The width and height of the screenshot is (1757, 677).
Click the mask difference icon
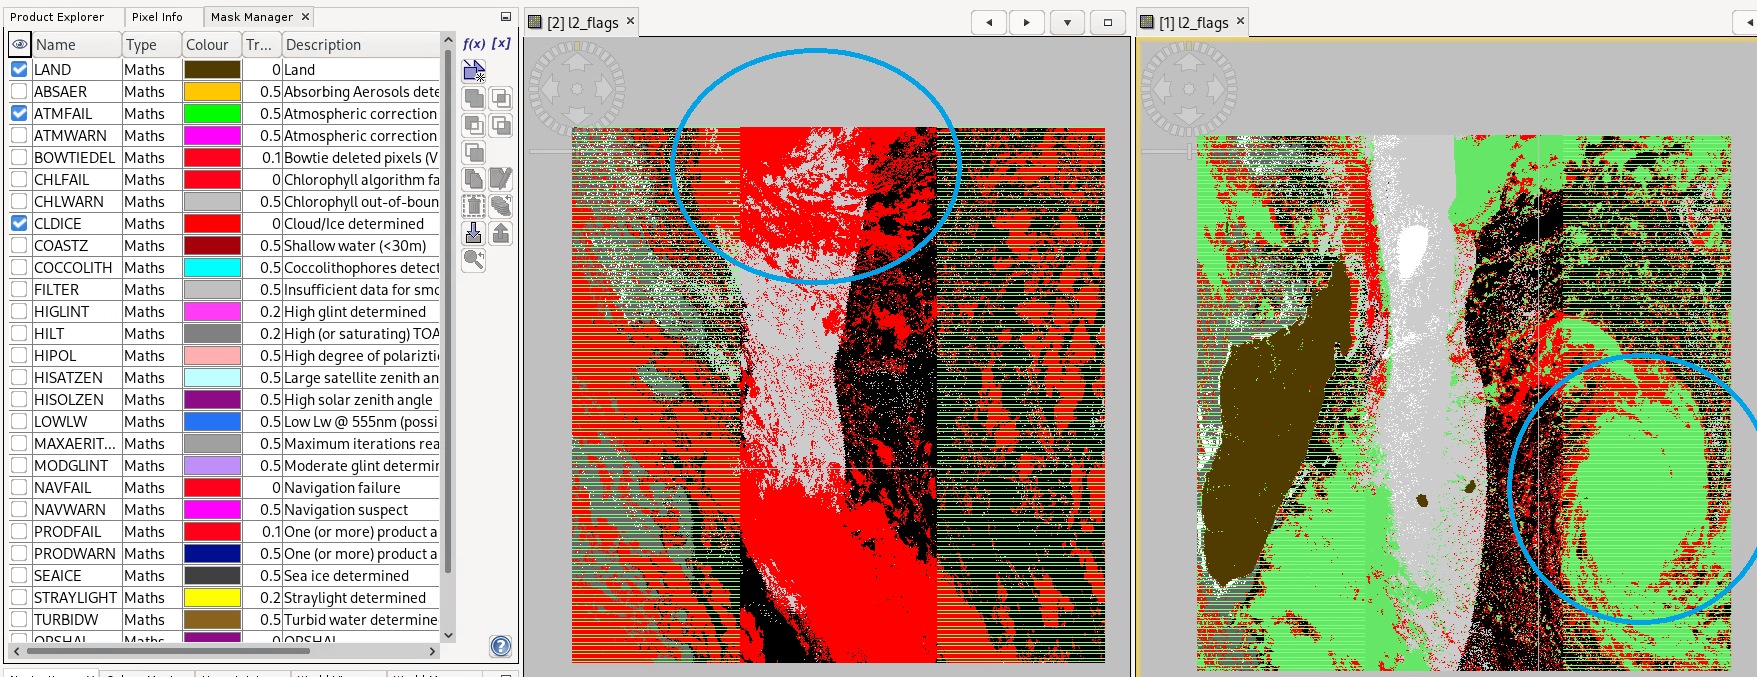coord(474,125)
